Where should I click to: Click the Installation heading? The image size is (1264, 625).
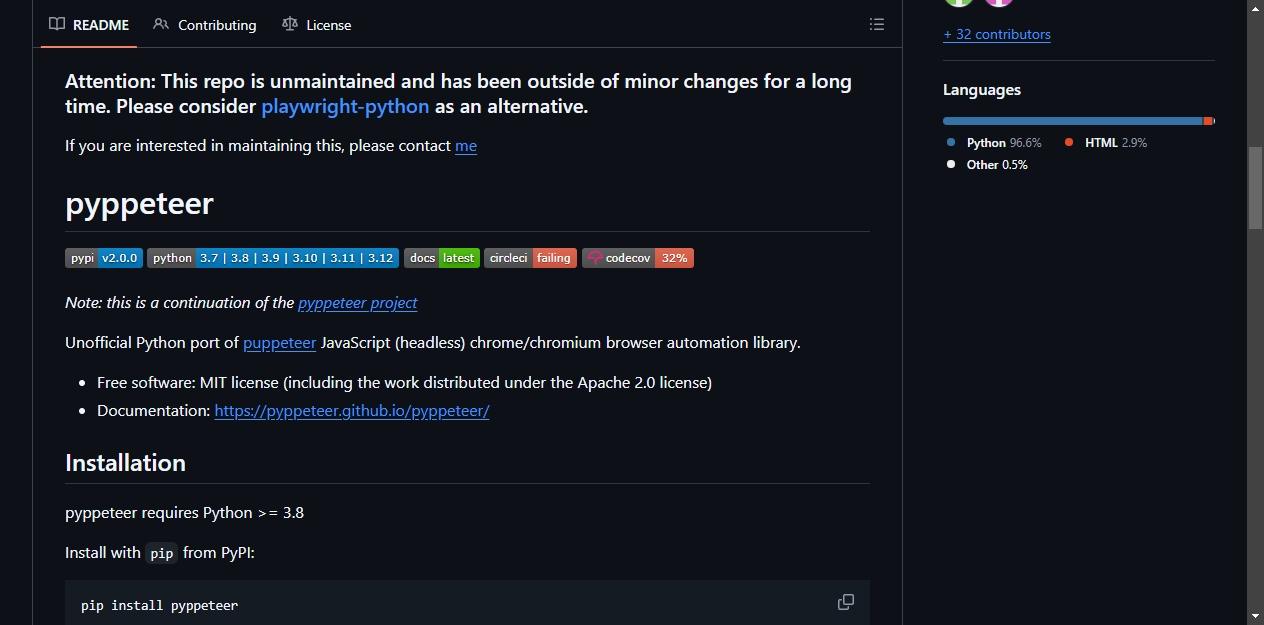(x=125, y=463)
